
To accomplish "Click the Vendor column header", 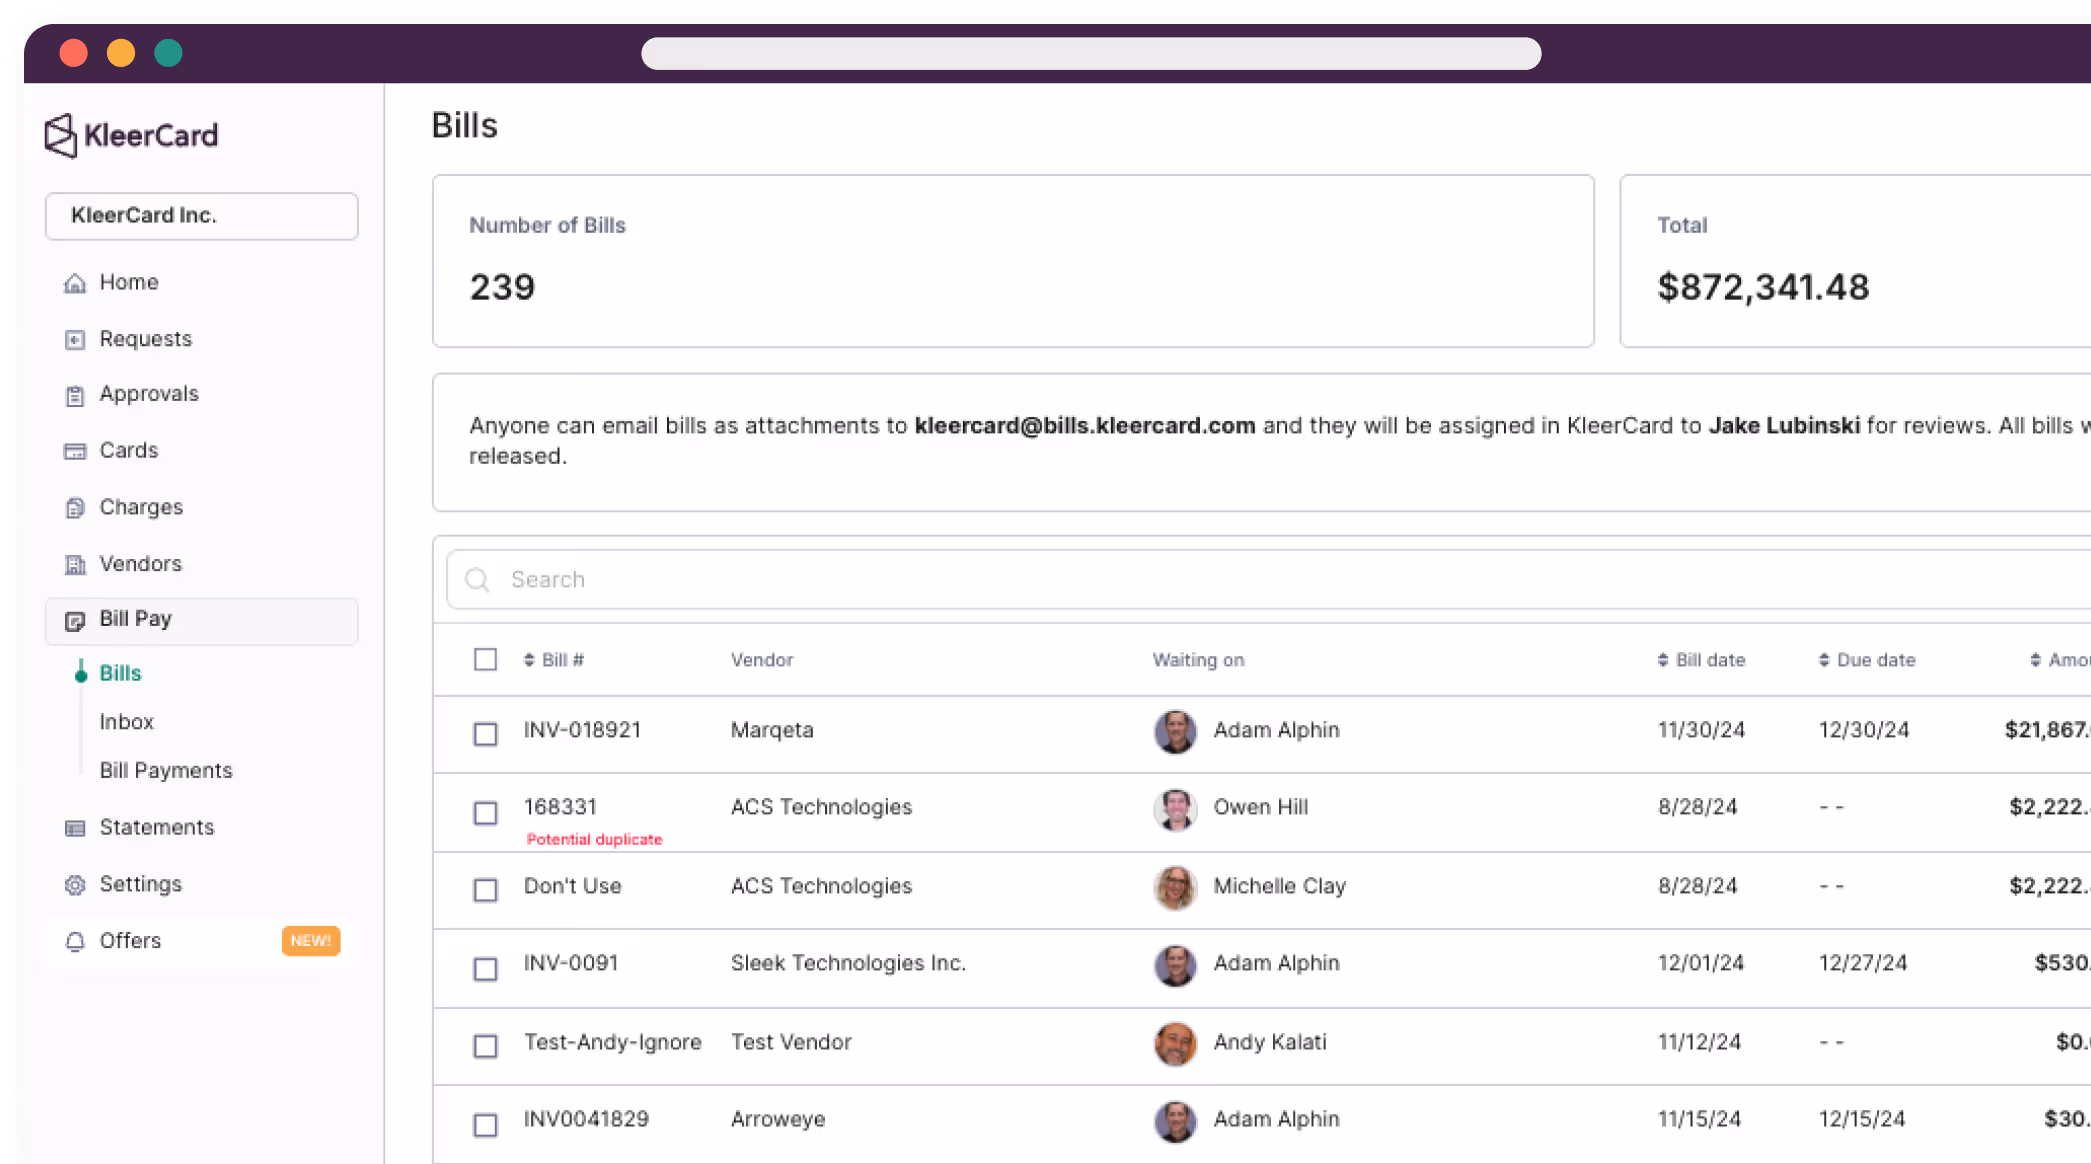I will (x=761, y=660).
